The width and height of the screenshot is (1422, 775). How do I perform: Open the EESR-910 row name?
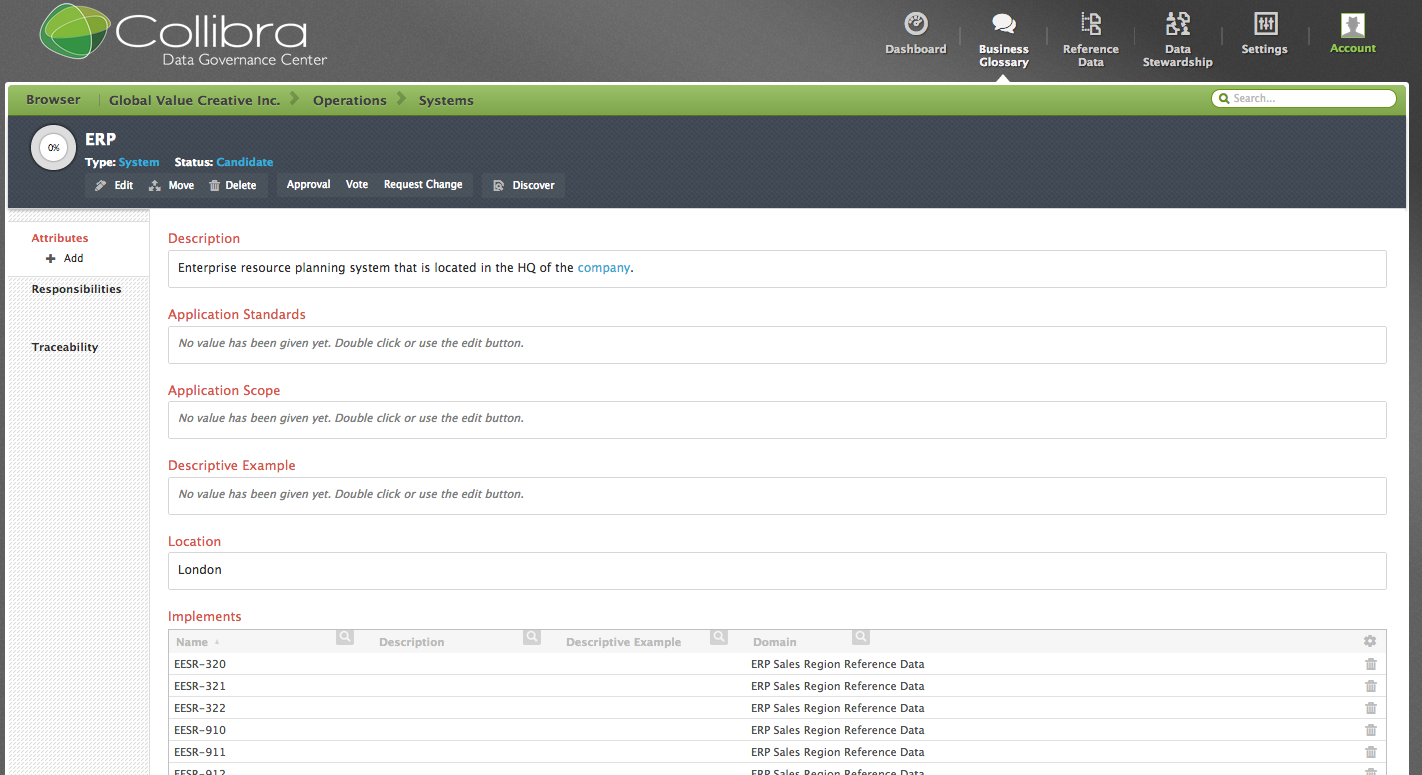tap(200, 730)
